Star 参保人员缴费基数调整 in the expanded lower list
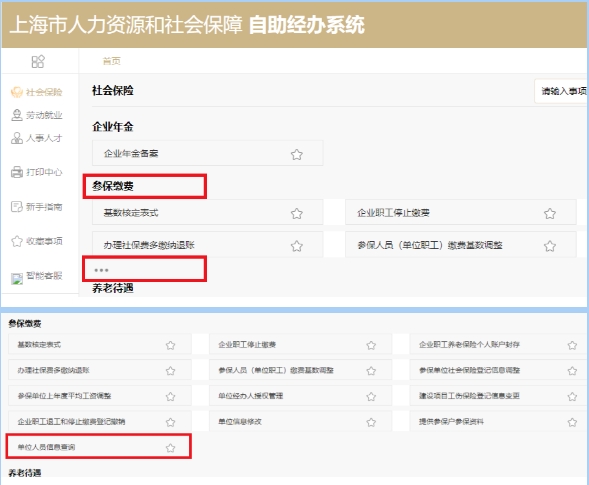The height and width of the screenshot is (485, 589). click(371, 371)
